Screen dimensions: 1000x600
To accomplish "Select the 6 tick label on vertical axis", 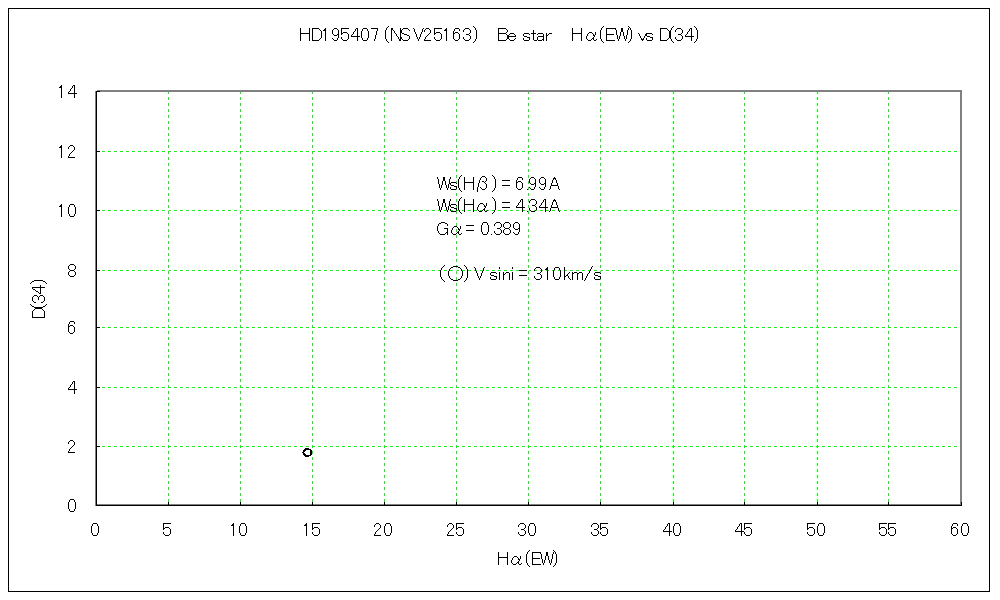I will tap(72, 328).
